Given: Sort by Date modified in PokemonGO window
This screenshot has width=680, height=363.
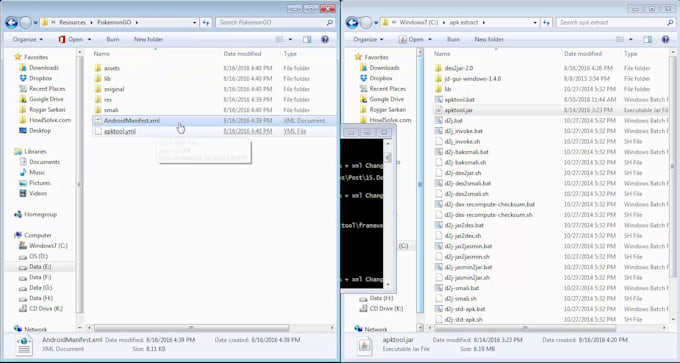Looking at the screenshot, I should tap(242, 54).
